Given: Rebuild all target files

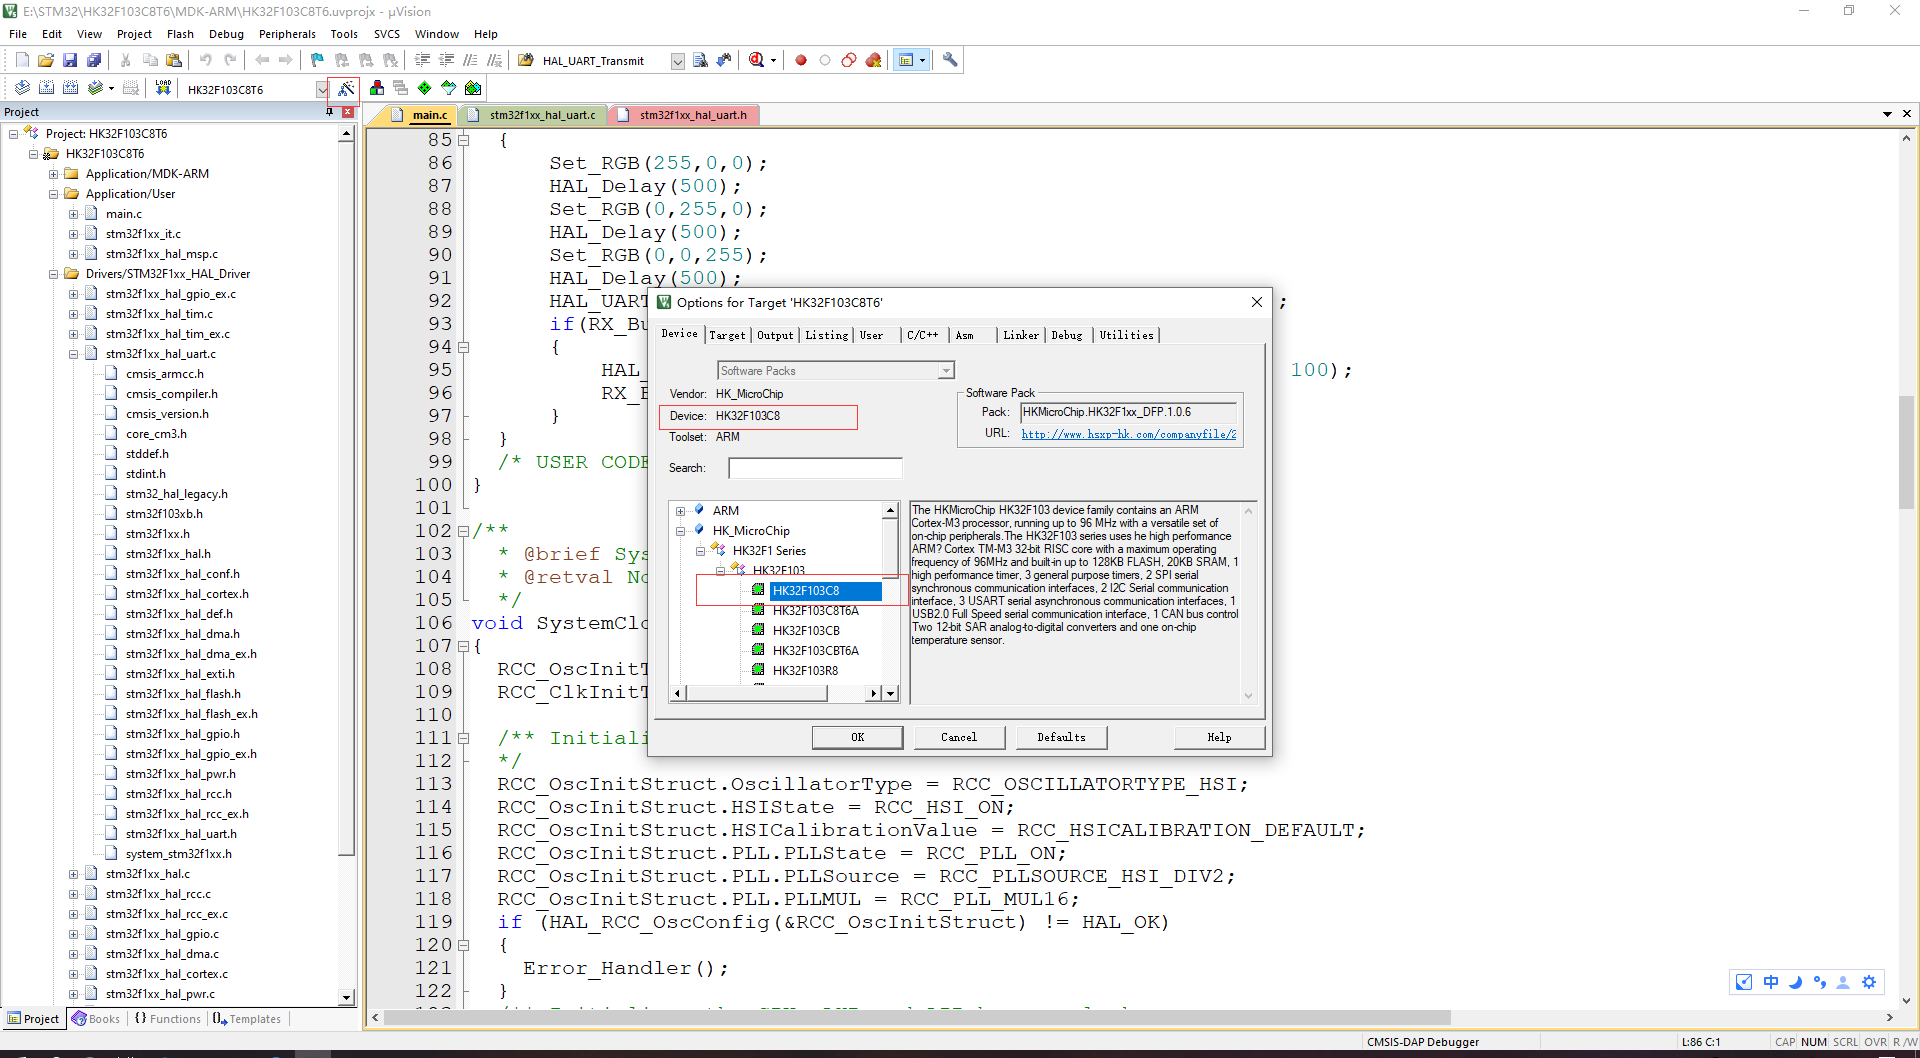Looking at the screenshot, I should pyautogui.click(x=70, y=88).
